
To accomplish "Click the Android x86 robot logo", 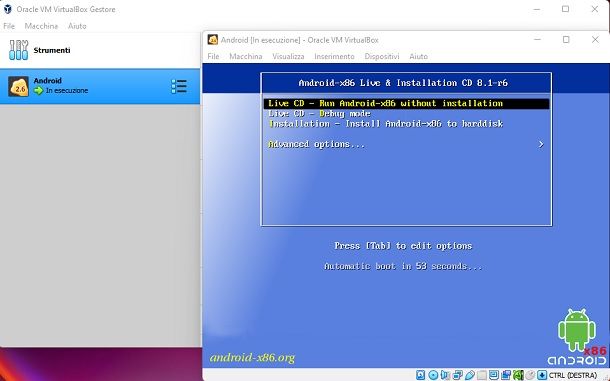I will coord(577,337).
